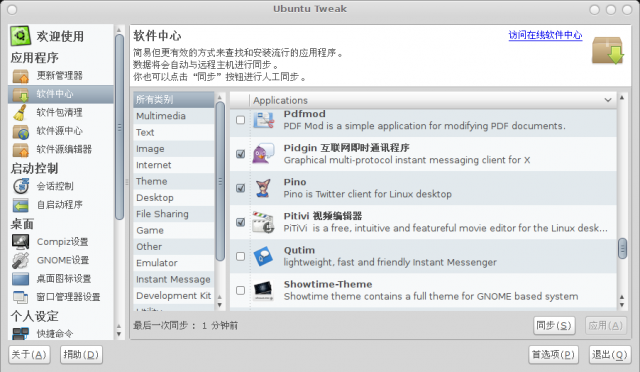Image resolution: width=640 pixels, height=372 pixels.
Task: Open the 欢迎使用 welcome icon
Action: pyautogui.click(x=20, y=36)
